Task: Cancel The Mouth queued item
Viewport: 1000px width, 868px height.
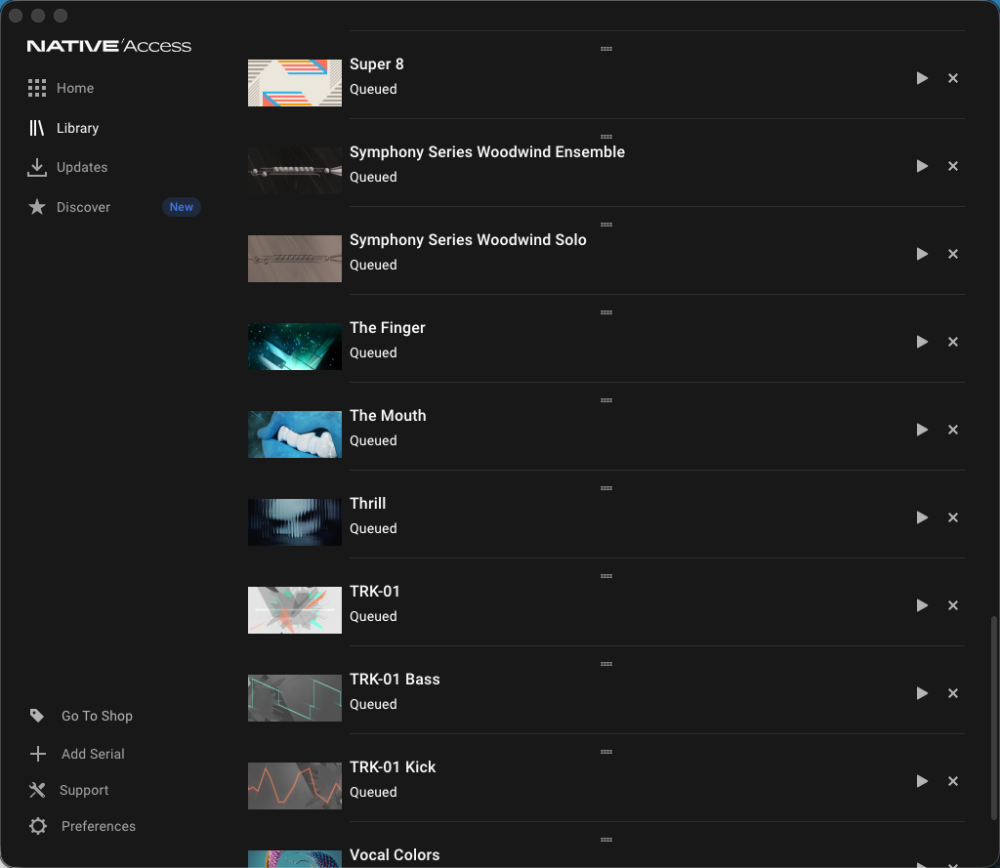Action: 953,430
